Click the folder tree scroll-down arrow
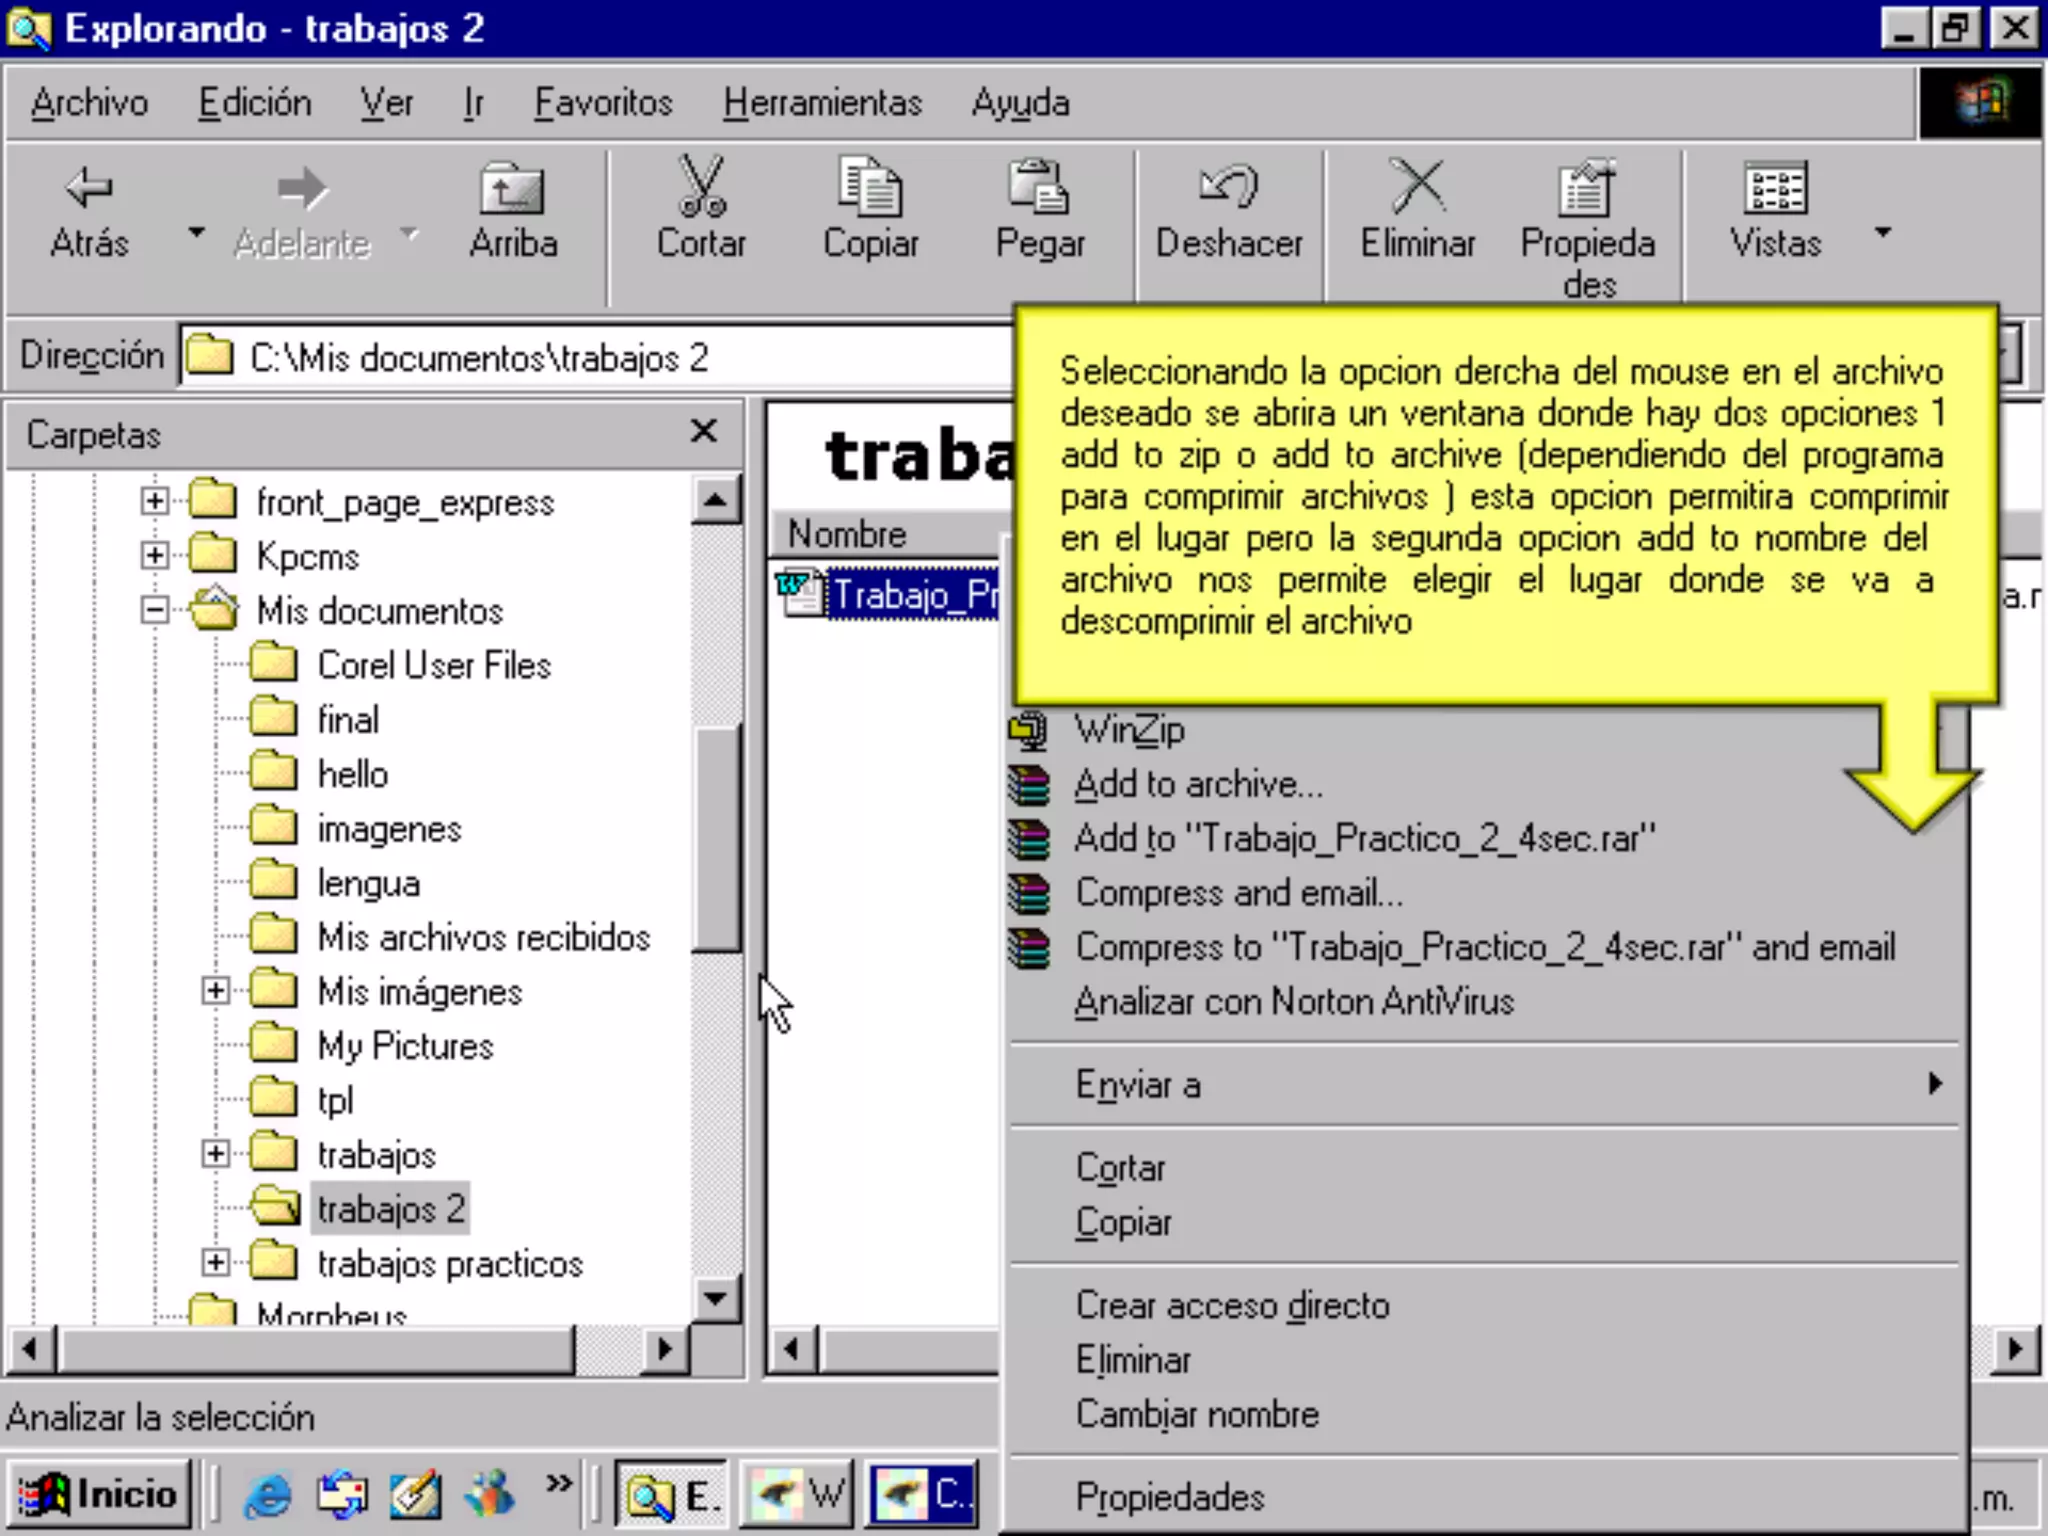Viewport: 2048px width, 1536px height. 715,1299
